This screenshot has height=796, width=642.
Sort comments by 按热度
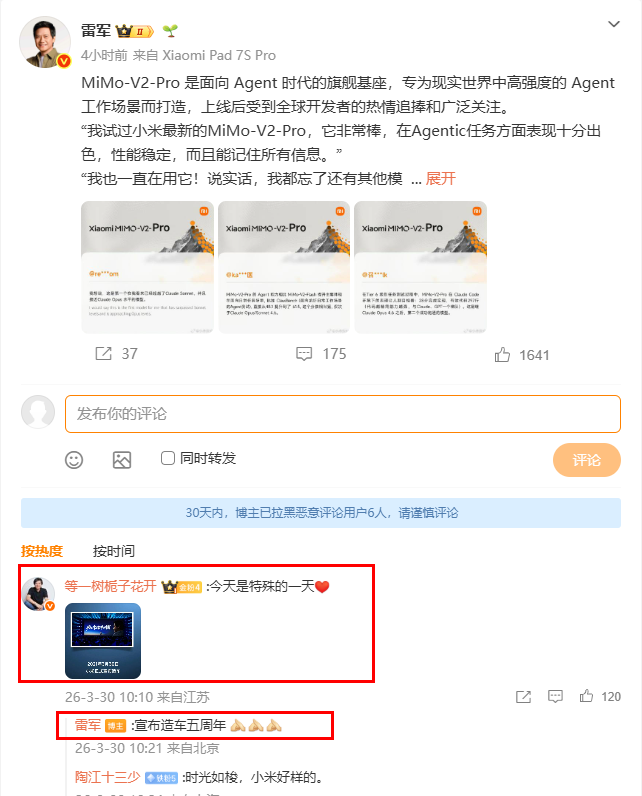(42, 551)
